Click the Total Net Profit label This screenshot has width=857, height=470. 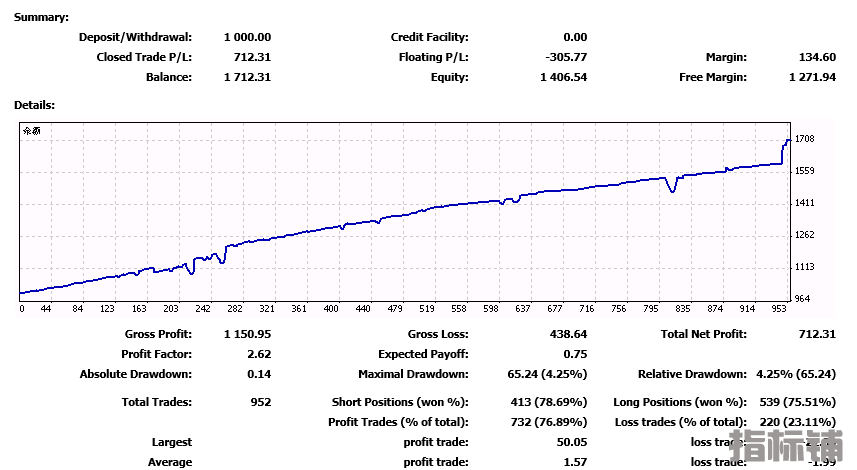(703, 334)
